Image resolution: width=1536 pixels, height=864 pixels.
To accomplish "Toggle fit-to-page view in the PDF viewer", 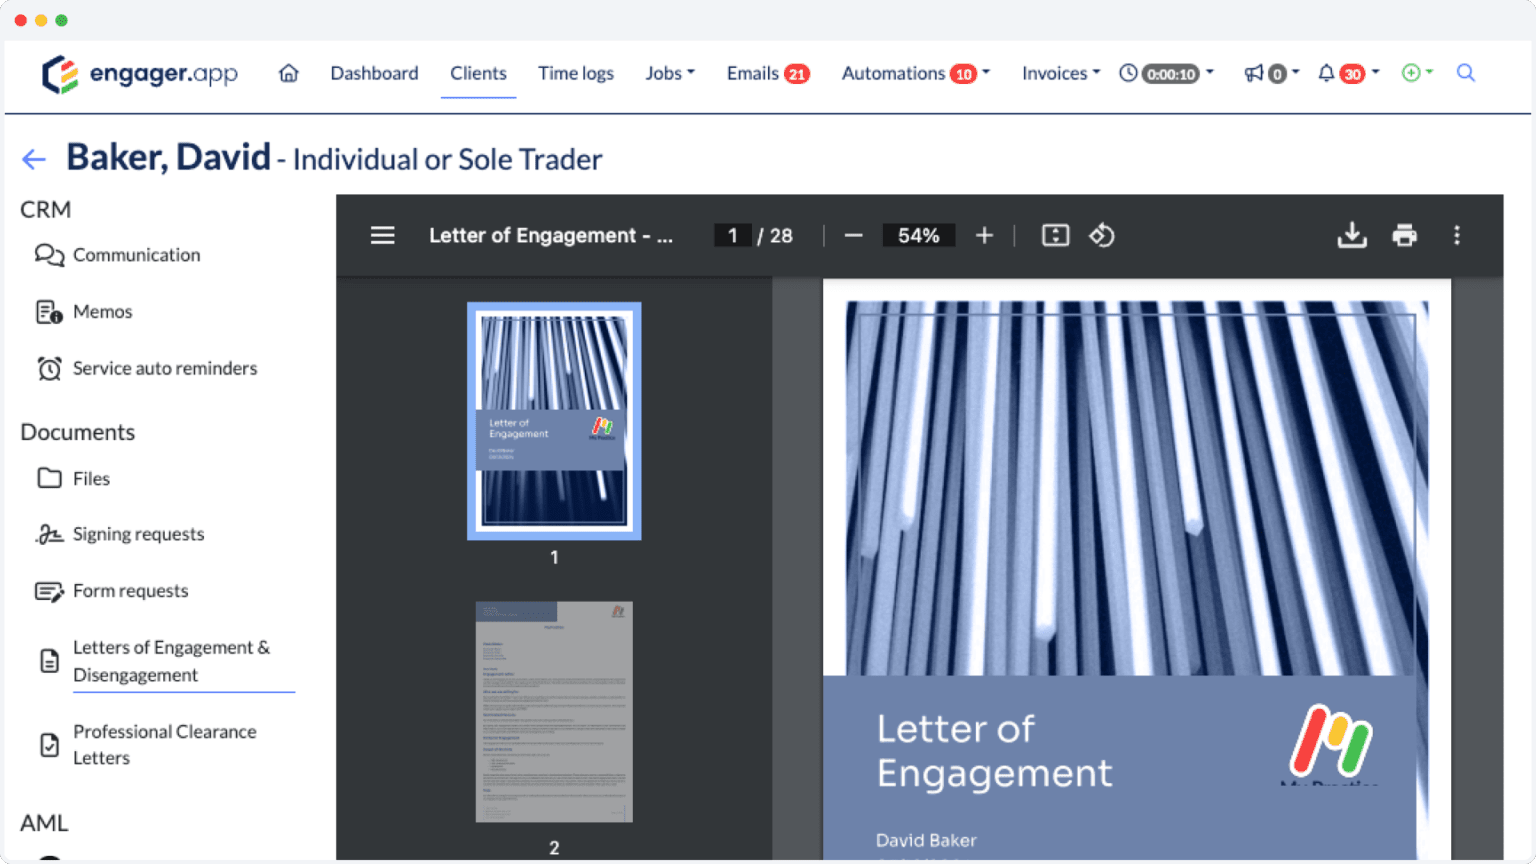I will point(1055,235).
